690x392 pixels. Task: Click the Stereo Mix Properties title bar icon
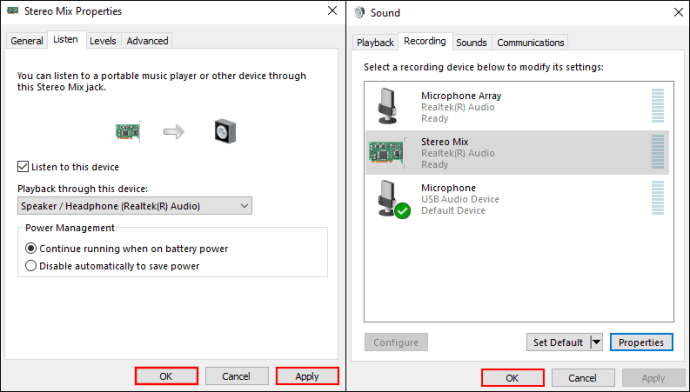13,11
